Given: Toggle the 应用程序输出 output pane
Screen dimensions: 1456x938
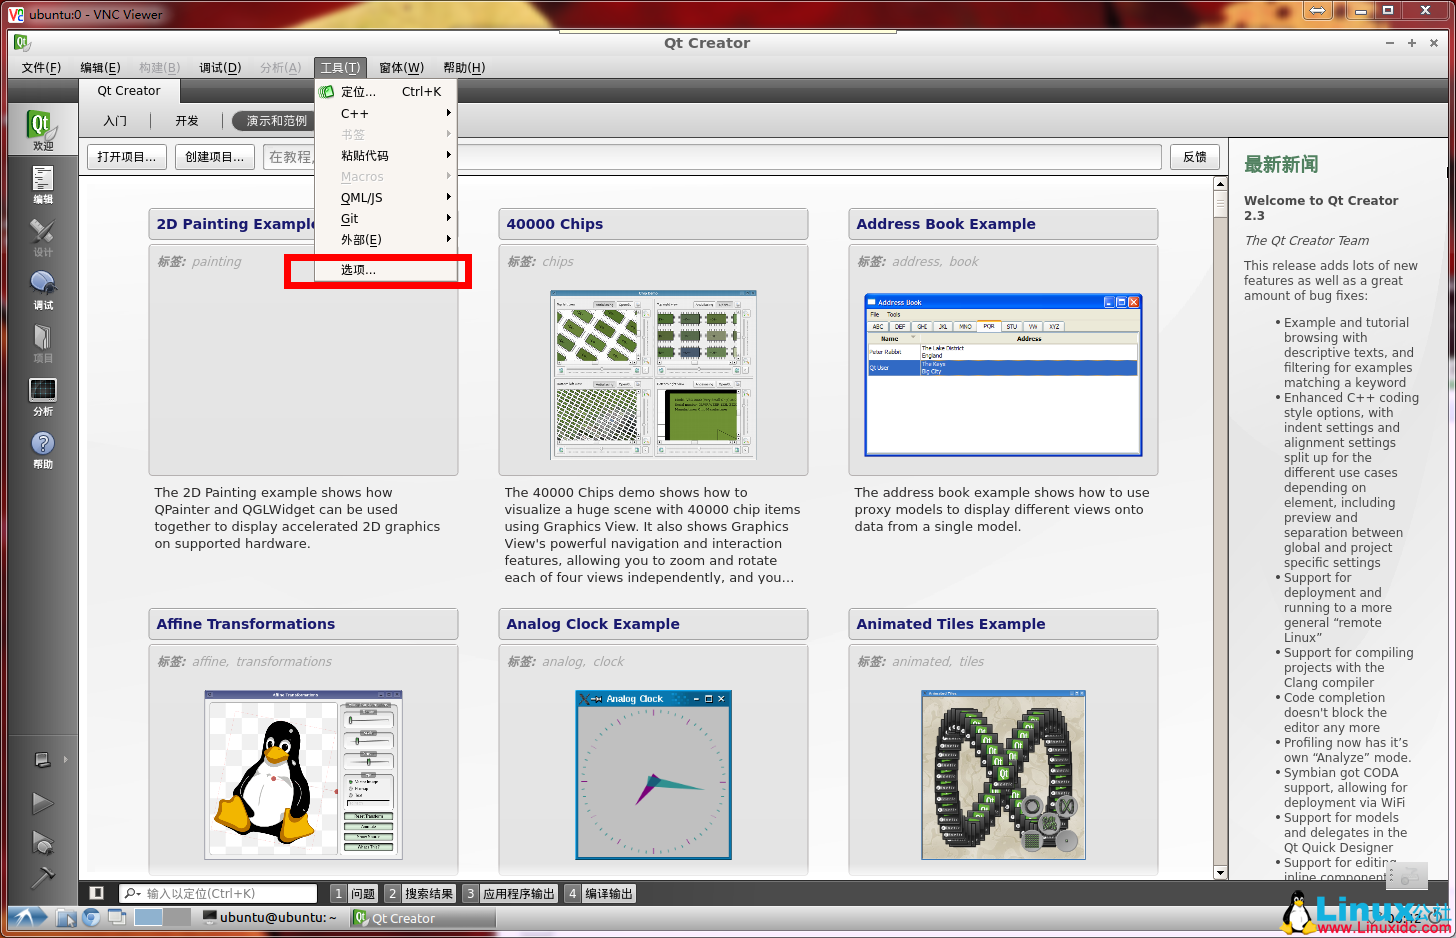Looking at the screenshot, I should pos(509,893).
